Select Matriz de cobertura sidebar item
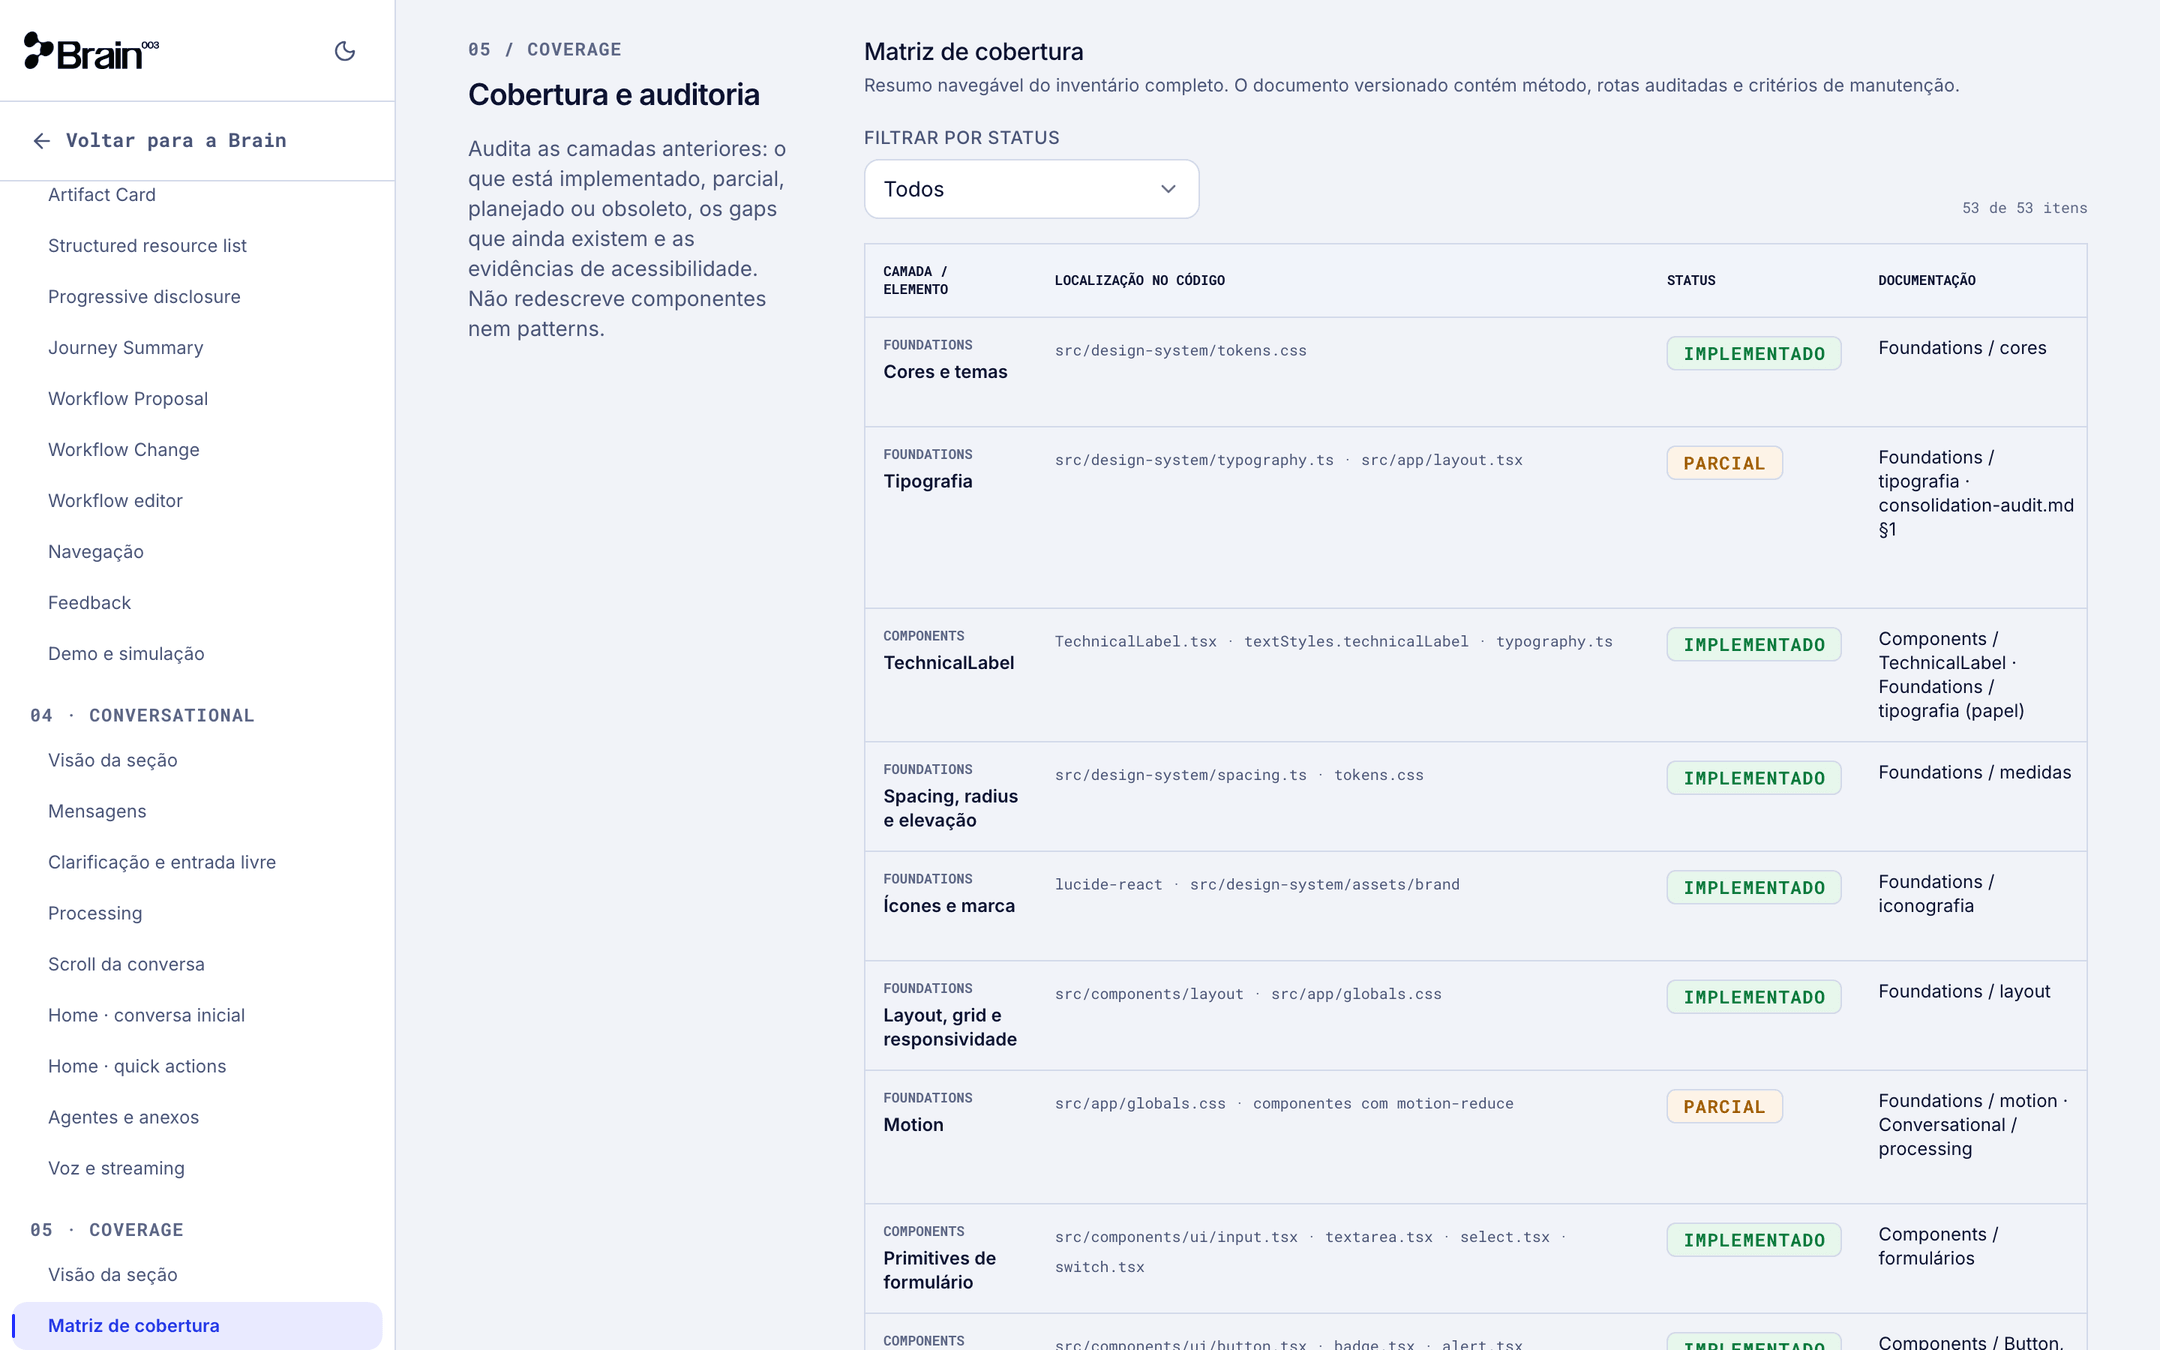The width and height of the screenshot is (2160, 1350). point(197,1326)
